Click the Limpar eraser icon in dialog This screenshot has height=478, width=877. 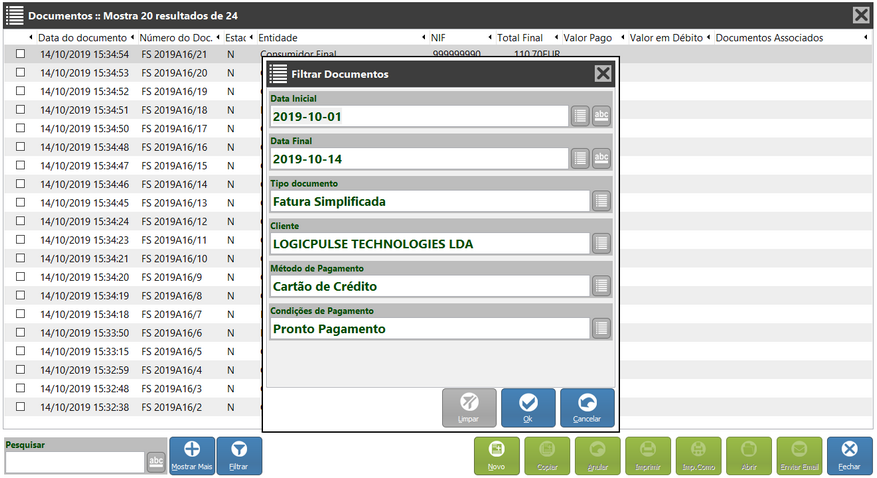pos(469,407)
